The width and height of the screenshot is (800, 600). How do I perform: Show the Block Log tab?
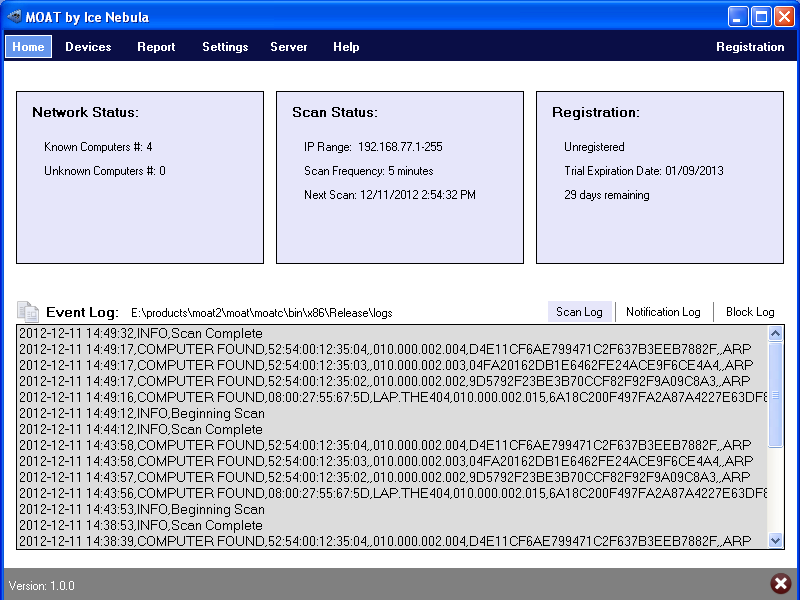pos(750,312)
